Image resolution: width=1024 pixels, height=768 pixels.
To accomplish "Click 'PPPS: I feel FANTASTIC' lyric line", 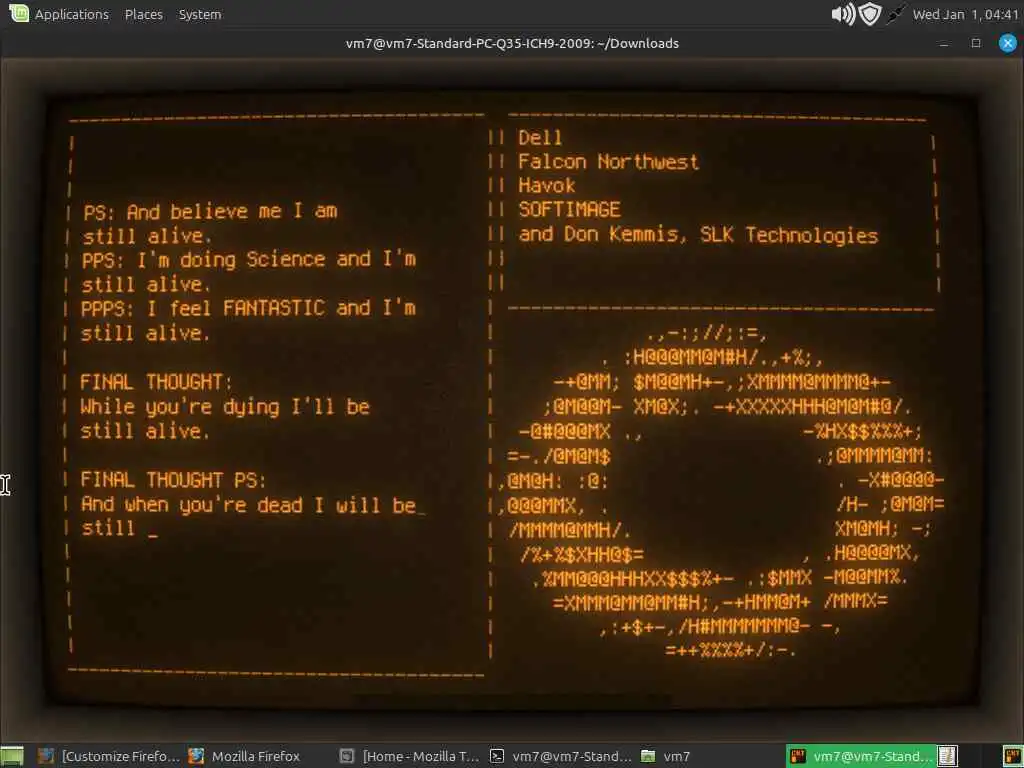I will click(248, 308).
